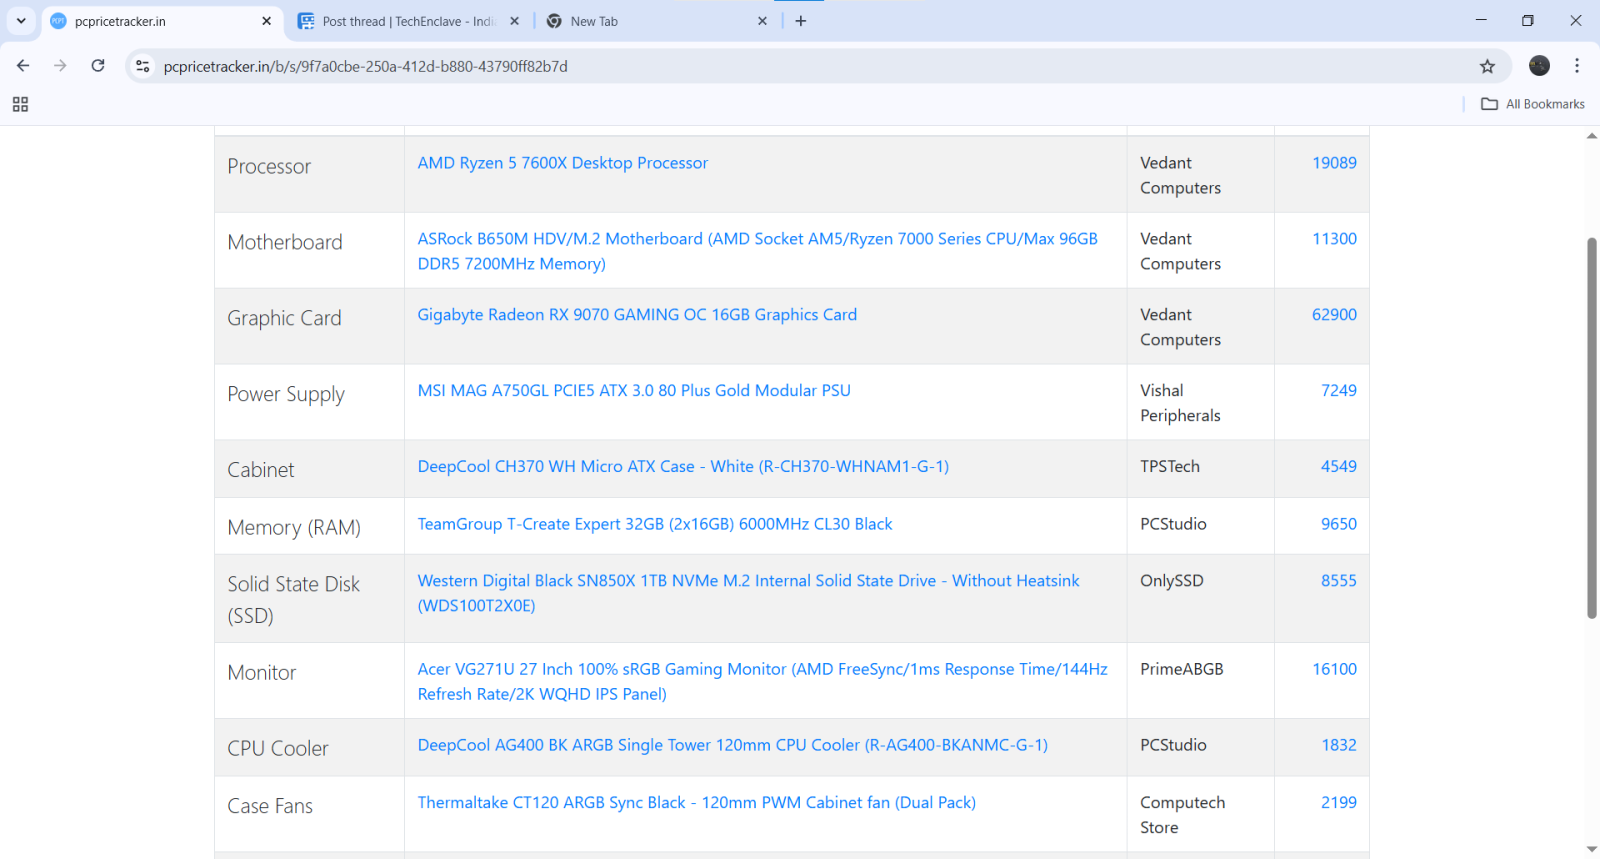Open ASRock B650M HDV/M.2 motherboard link
Viewport: 1600px width, 859px height.
(757, 251)
